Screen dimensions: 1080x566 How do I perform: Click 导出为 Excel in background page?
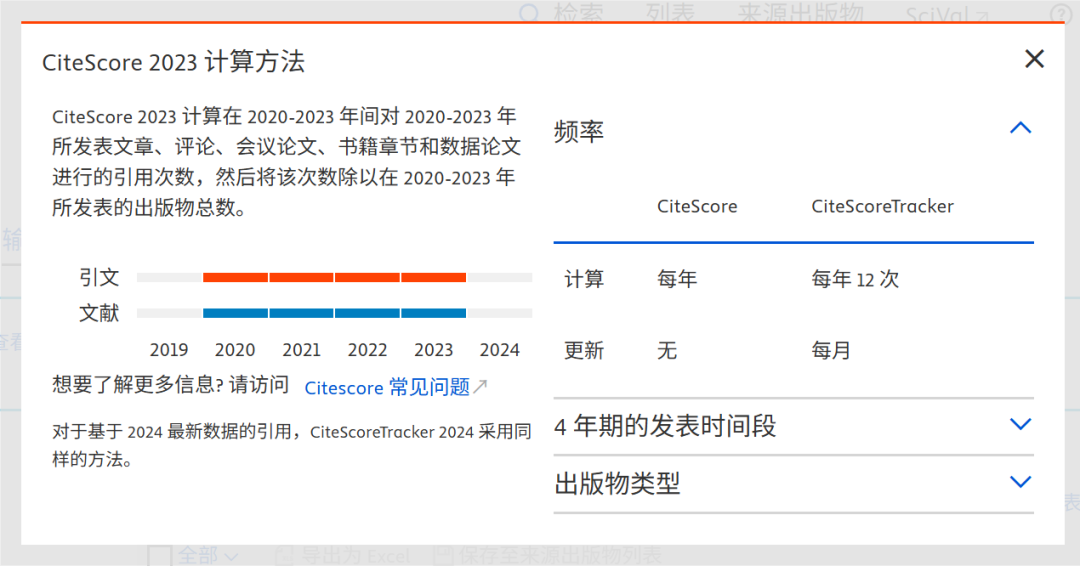point(342,556)
